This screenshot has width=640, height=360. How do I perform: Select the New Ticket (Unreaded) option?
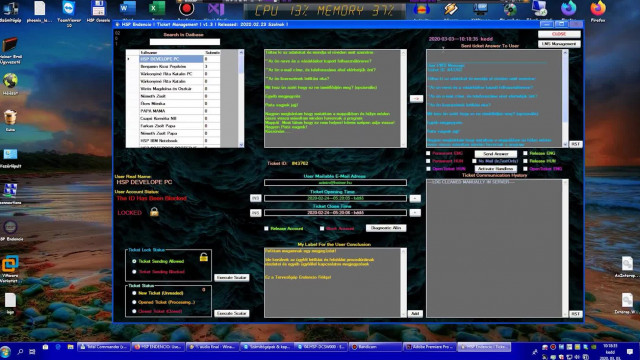point(134,293)
